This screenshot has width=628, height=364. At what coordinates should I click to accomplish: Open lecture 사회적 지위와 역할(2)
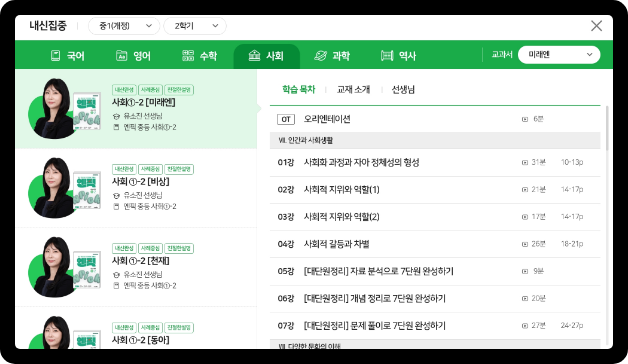click(x=341, y=217)
